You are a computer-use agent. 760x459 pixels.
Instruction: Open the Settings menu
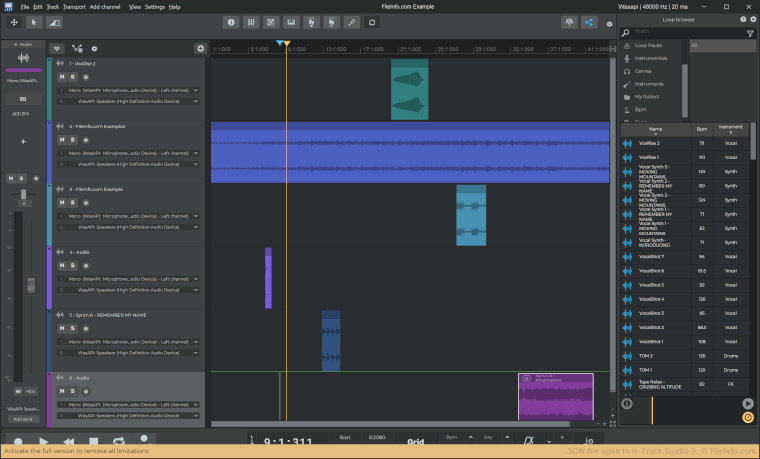coord(155,6)
